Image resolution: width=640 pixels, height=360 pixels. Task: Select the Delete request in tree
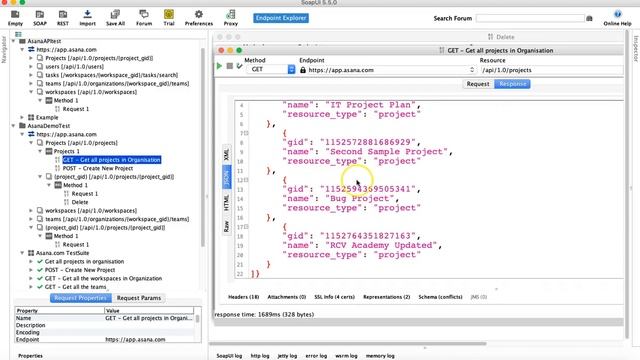coord(80,202)
